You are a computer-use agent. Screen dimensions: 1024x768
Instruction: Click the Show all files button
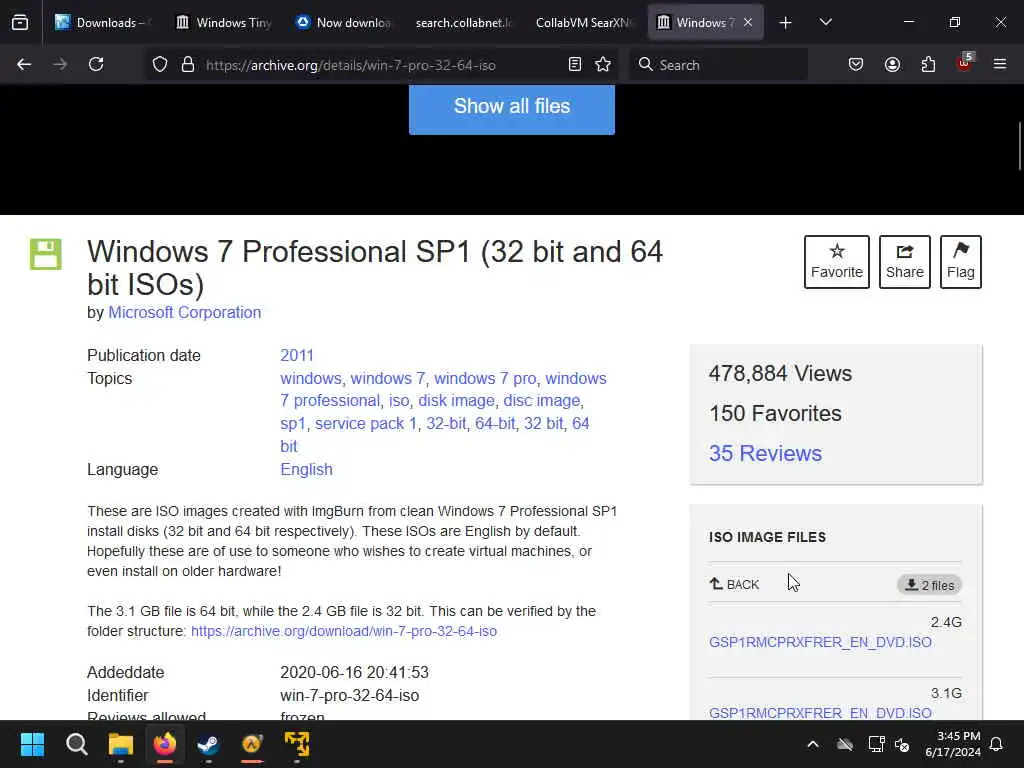pos(512,108)
